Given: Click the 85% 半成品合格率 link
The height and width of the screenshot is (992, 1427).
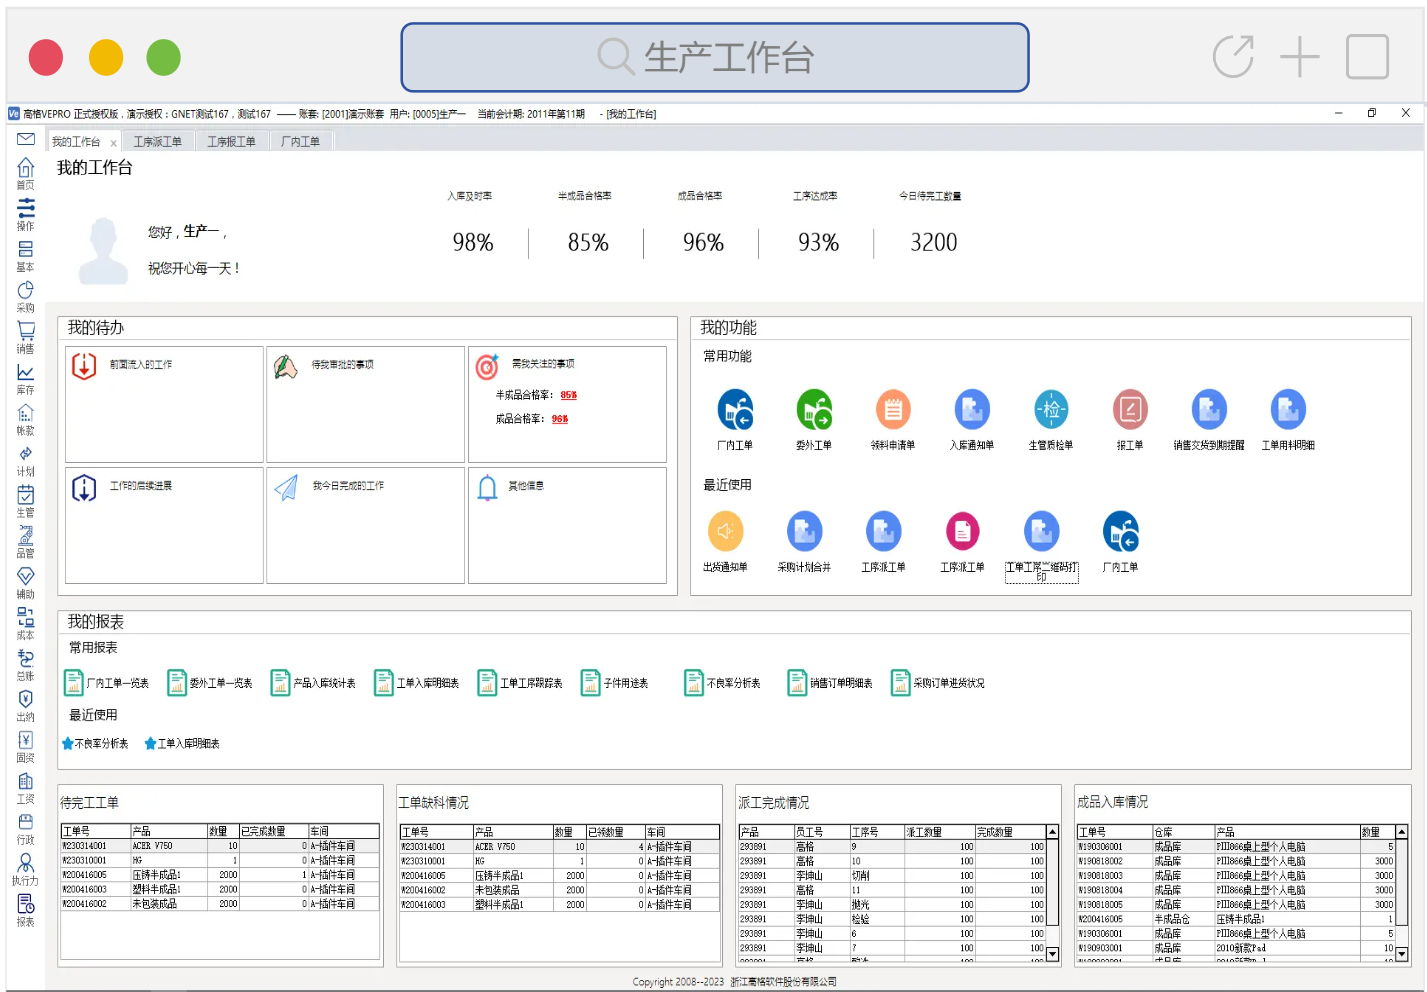Looking at the screenshot, I should (x=568, y=395).
